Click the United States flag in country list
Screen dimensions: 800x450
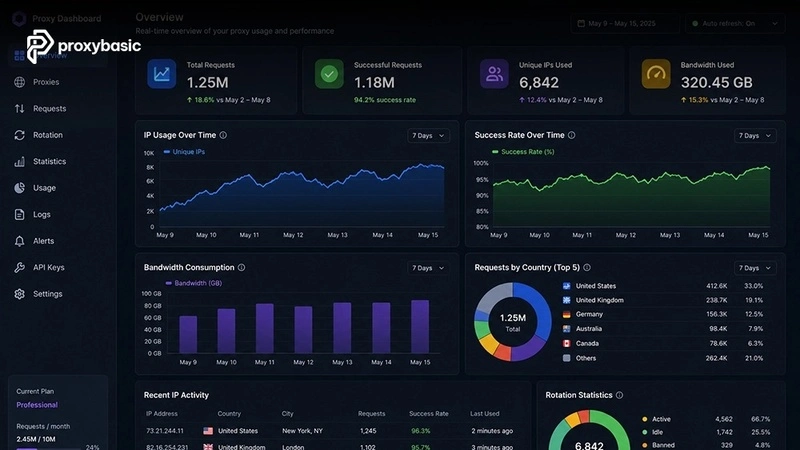click(x=566, y=286)
